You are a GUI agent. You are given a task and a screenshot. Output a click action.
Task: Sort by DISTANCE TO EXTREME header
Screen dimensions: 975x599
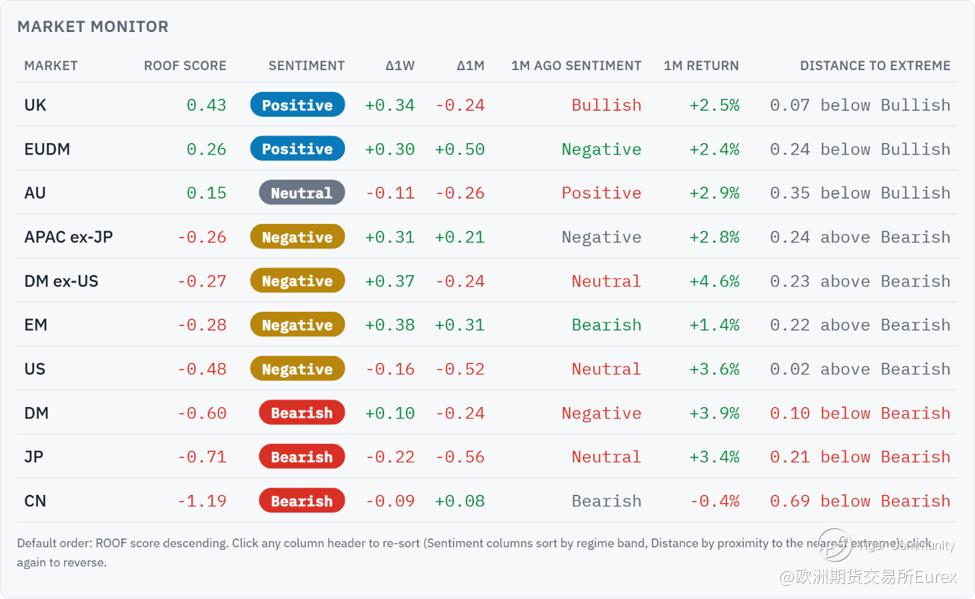click(875, 66)
